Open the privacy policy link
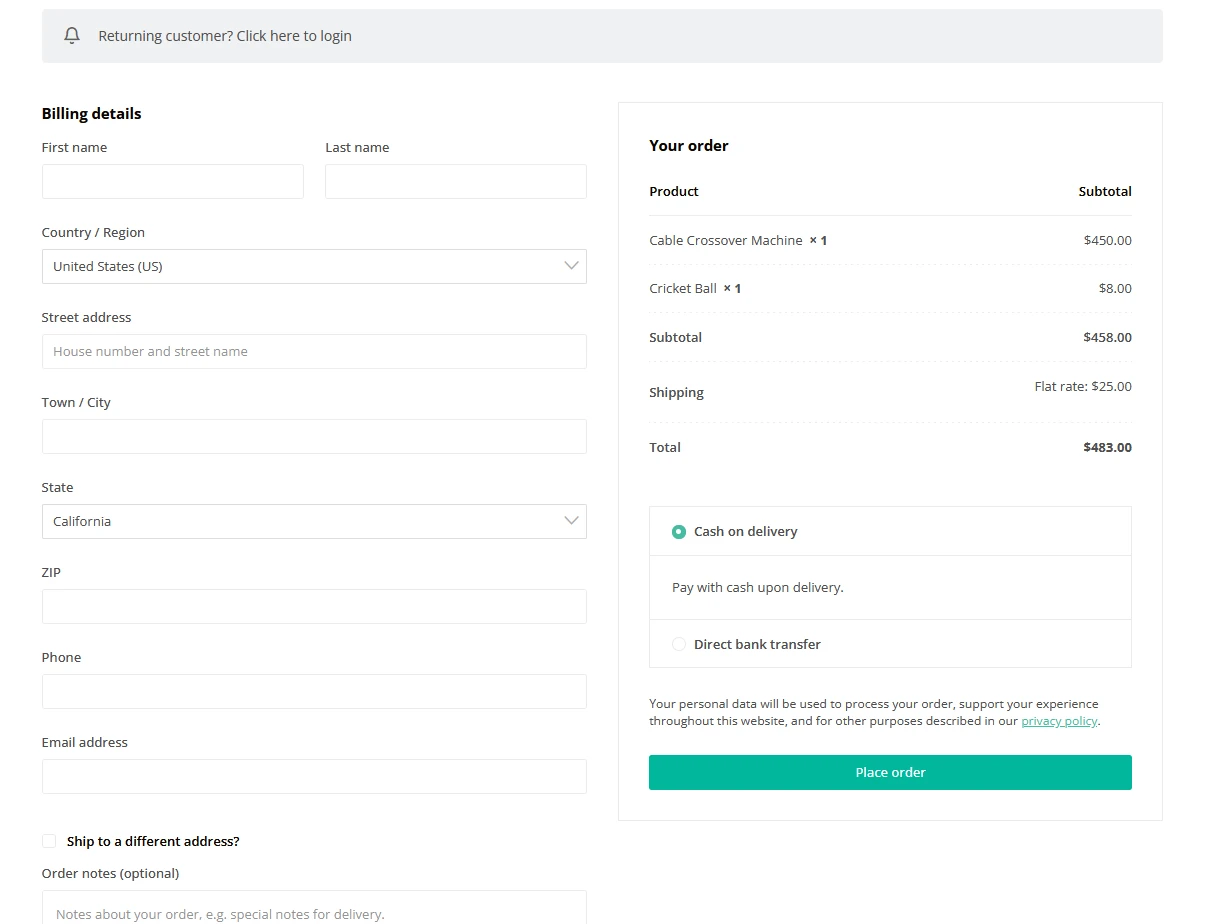Image resolution: width=1219 pixels, height=924 pixels. pos(1058,721)
